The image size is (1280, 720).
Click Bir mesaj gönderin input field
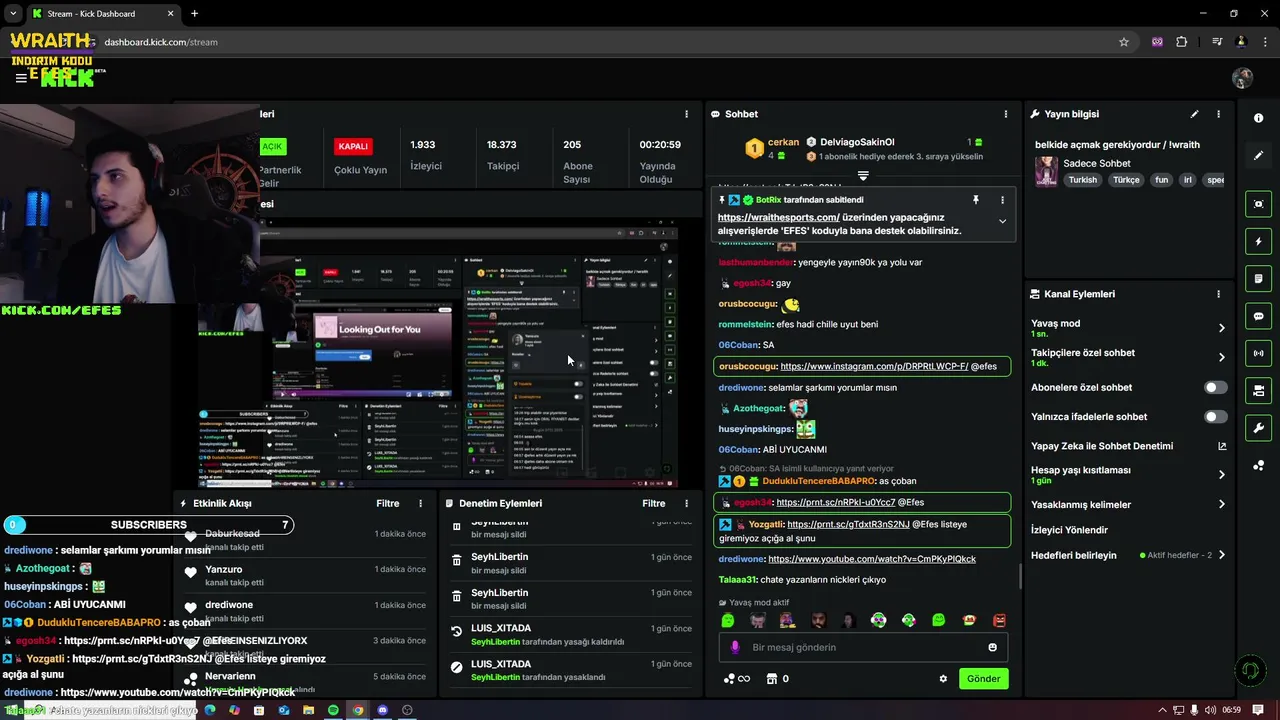point(863,647)
